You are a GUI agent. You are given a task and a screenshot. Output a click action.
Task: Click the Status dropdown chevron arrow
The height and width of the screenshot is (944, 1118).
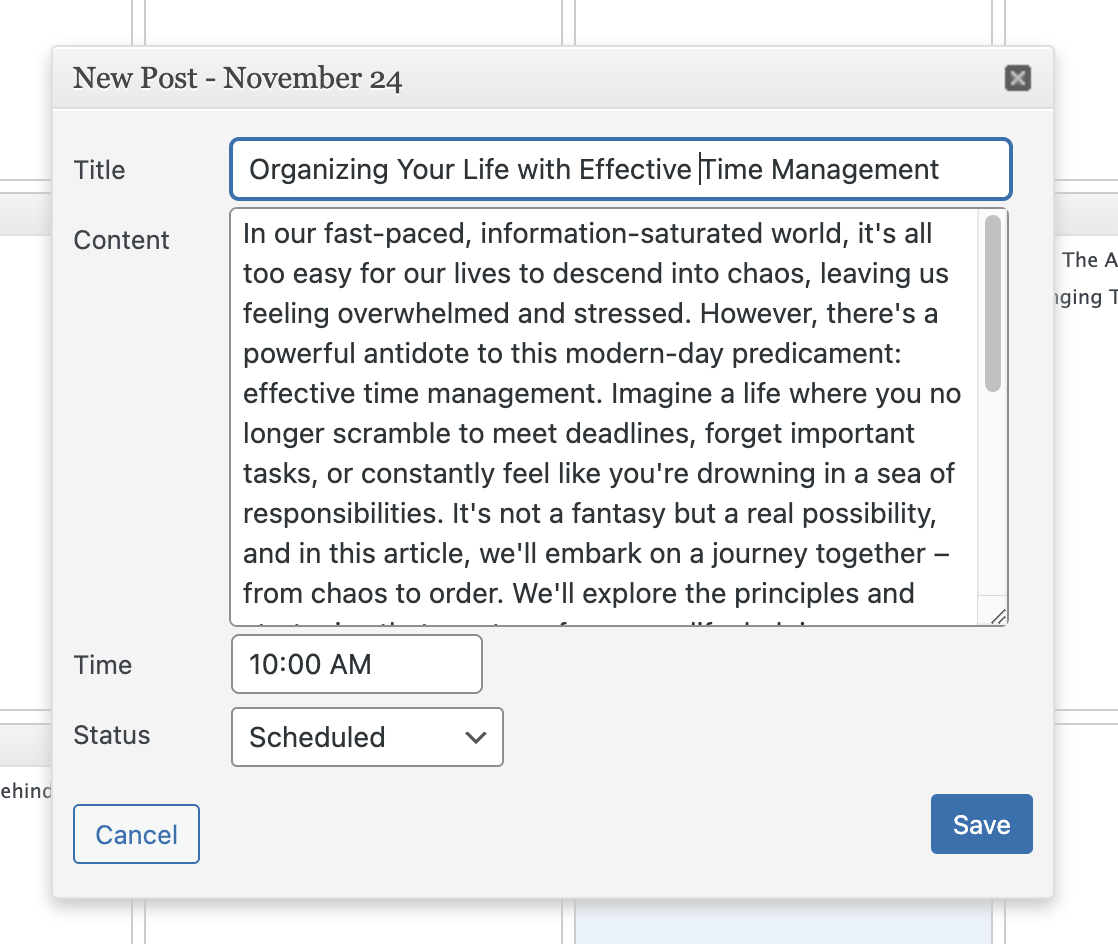tap(475, 737)
